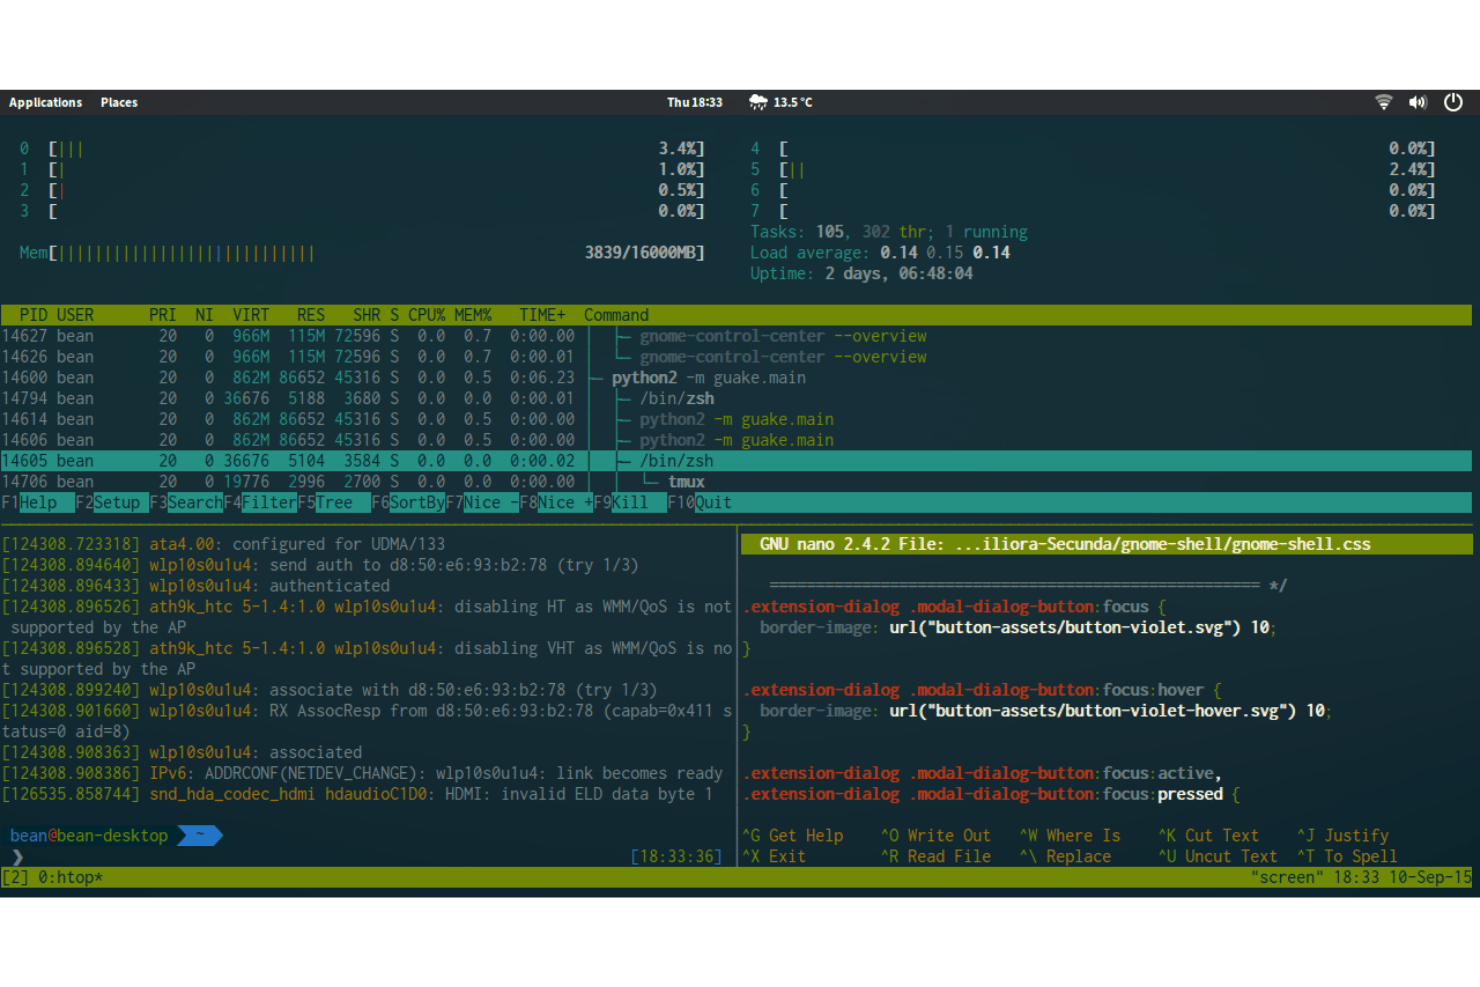Open the Places menu
The width and height of the screenshot is (1480, 987).
click(119, 102)
